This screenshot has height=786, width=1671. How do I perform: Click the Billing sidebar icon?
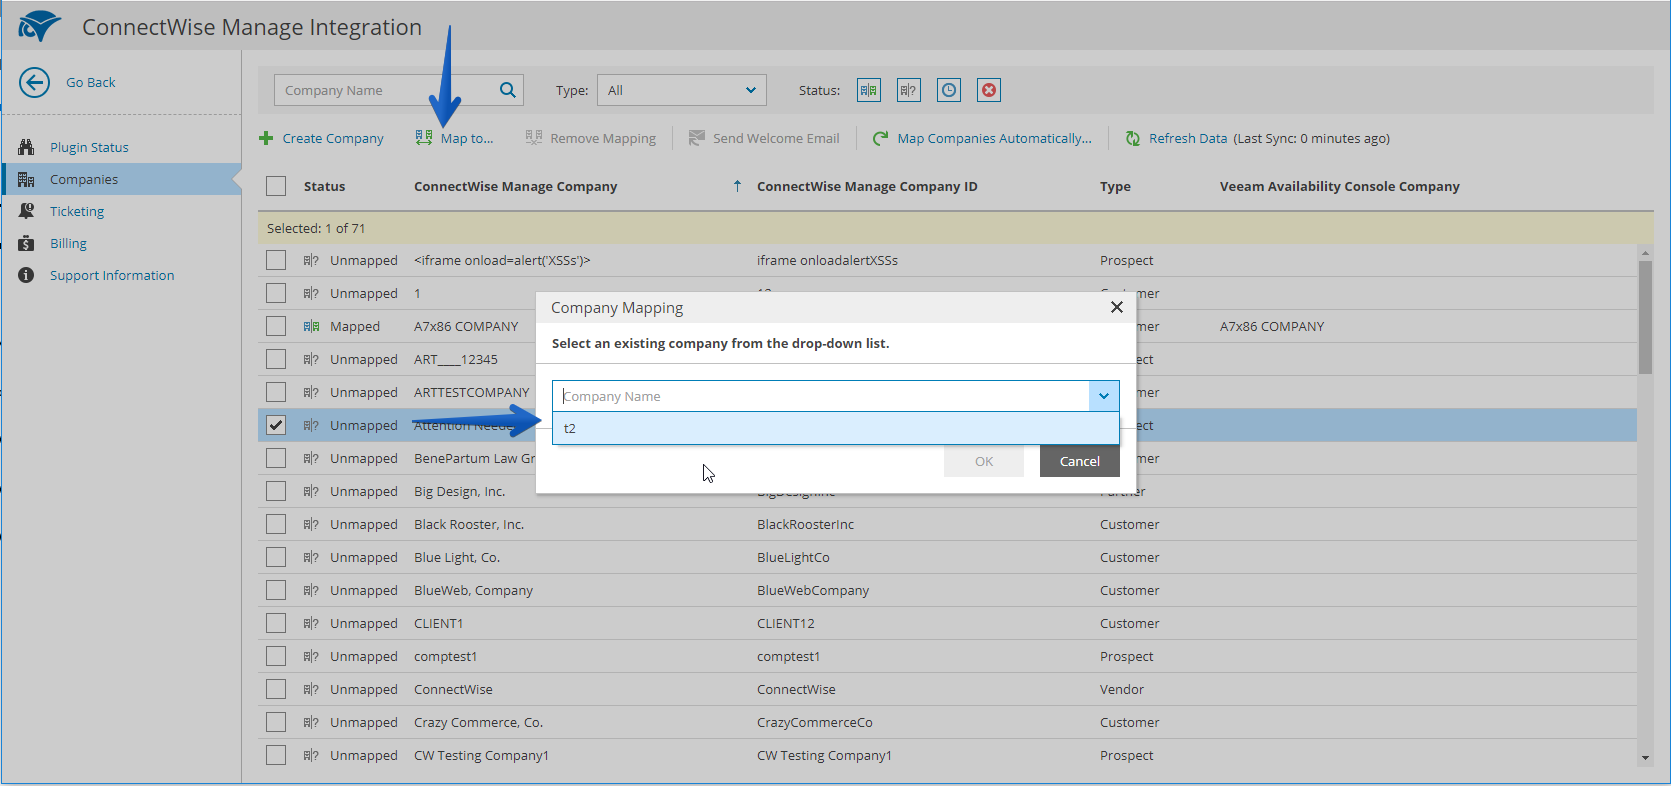point(26,243)
